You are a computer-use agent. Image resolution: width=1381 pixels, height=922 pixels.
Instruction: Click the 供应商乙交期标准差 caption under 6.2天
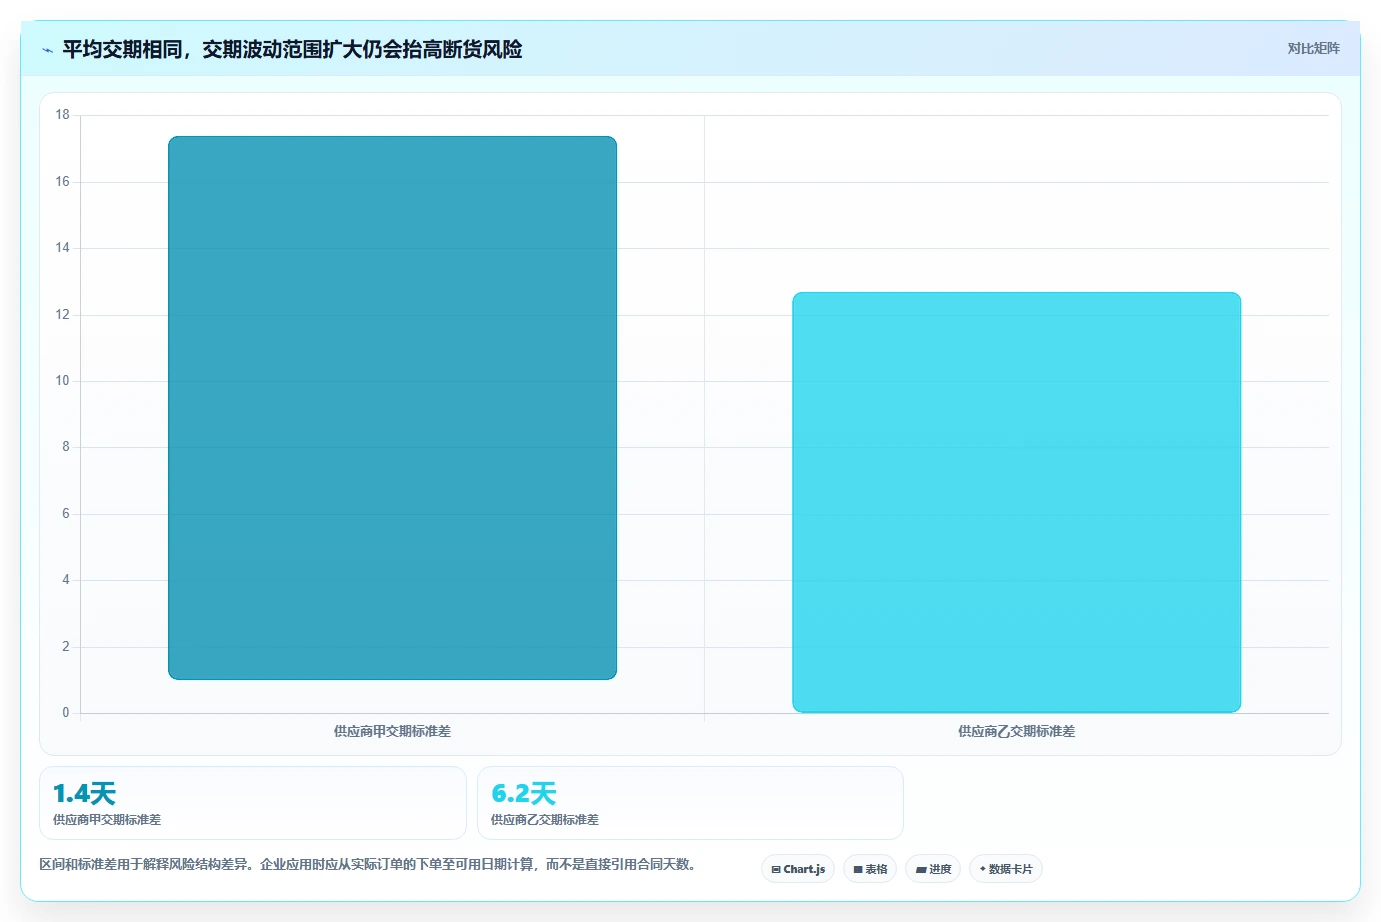(545, 819)
